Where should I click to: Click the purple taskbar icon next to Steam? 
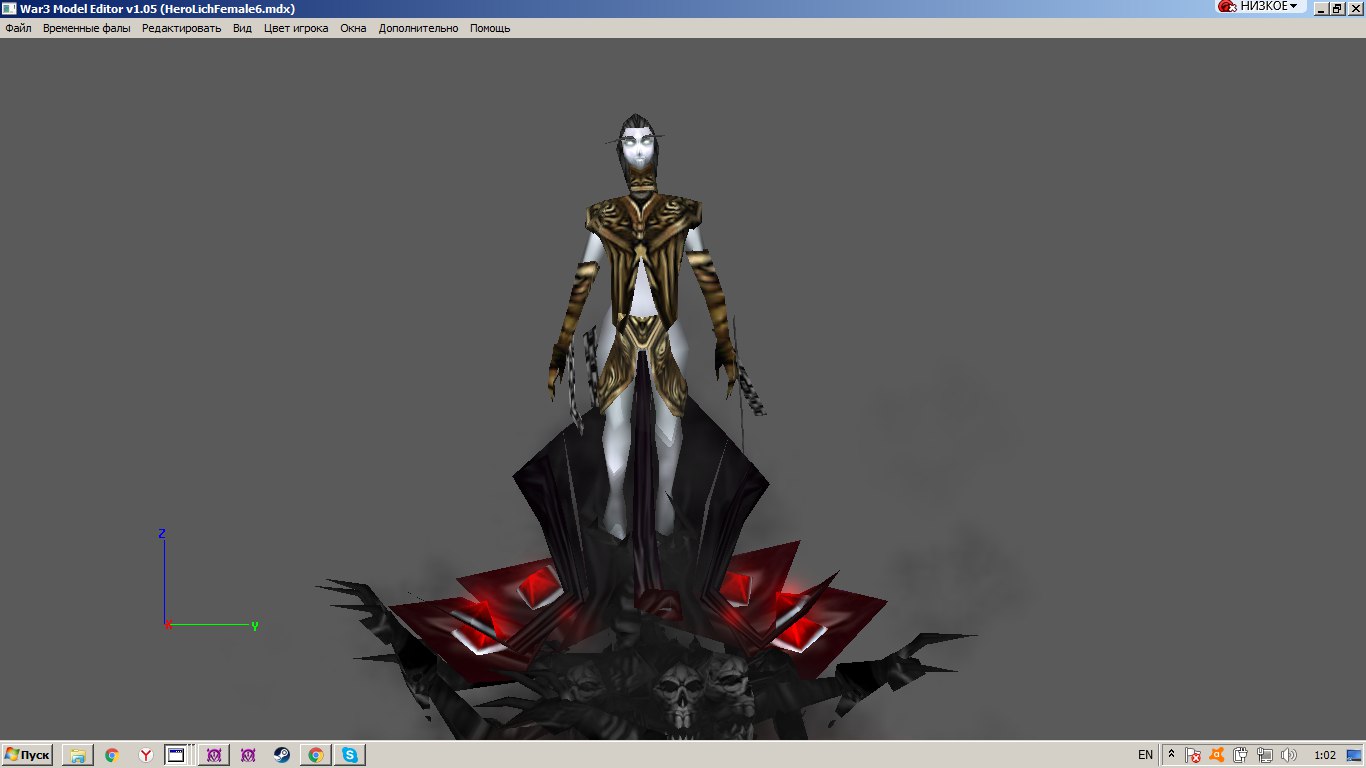248,755
